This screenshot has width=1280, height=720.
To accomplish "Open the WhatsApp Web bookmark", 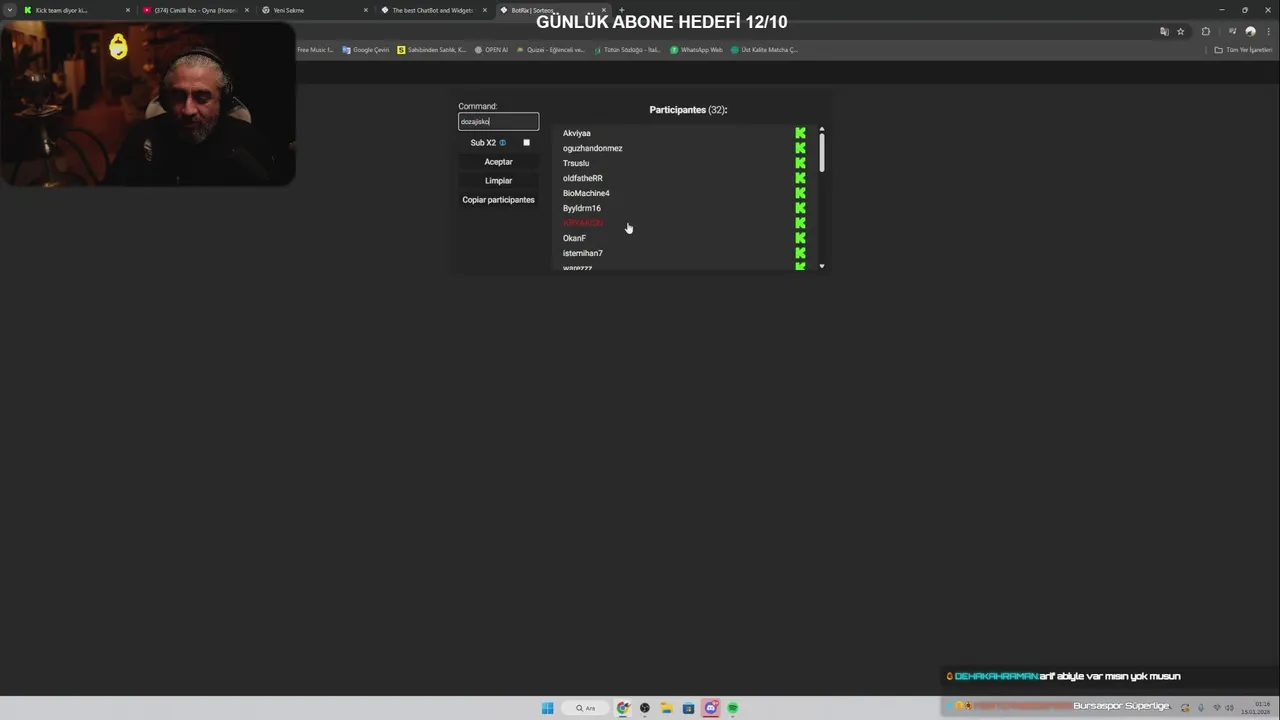I will coord(696,50).
